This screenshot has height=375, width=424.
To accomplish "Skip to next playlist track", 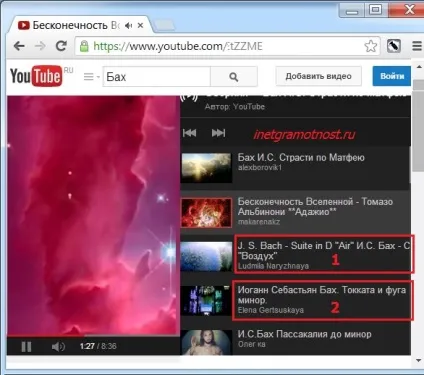I will tap(218, 133).
